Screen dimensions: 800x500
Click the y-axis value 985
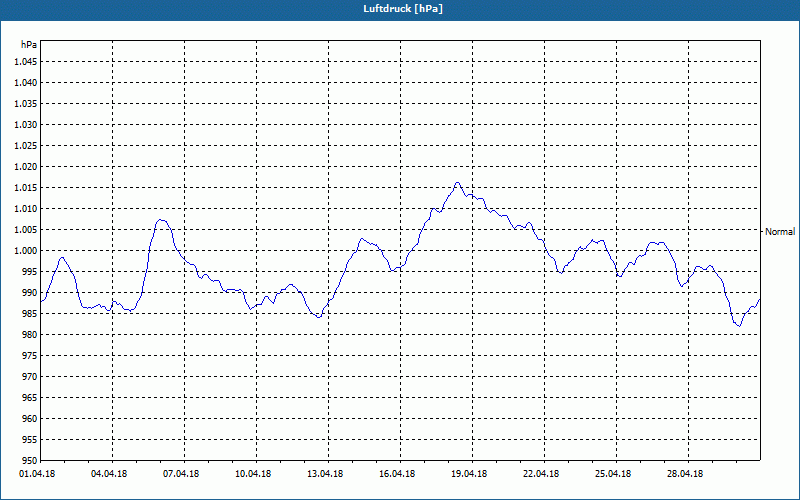[30, 313]
